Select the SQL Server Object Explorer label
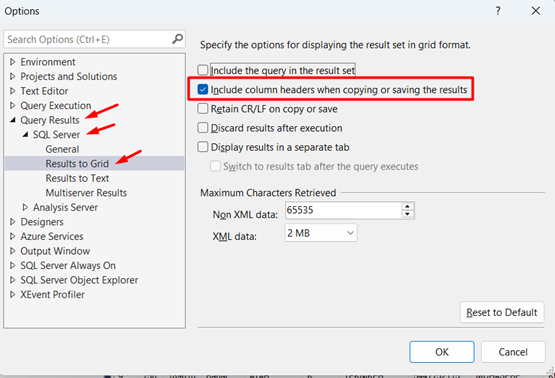555x378 pixels. (79, 280)
